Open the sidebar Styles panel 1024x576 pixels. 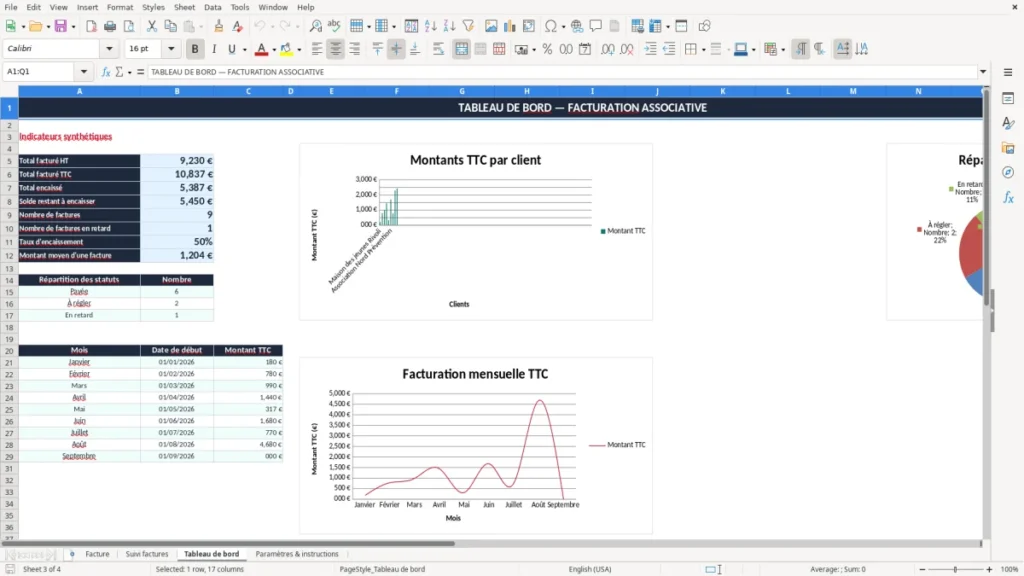(x=1008, y=123)
